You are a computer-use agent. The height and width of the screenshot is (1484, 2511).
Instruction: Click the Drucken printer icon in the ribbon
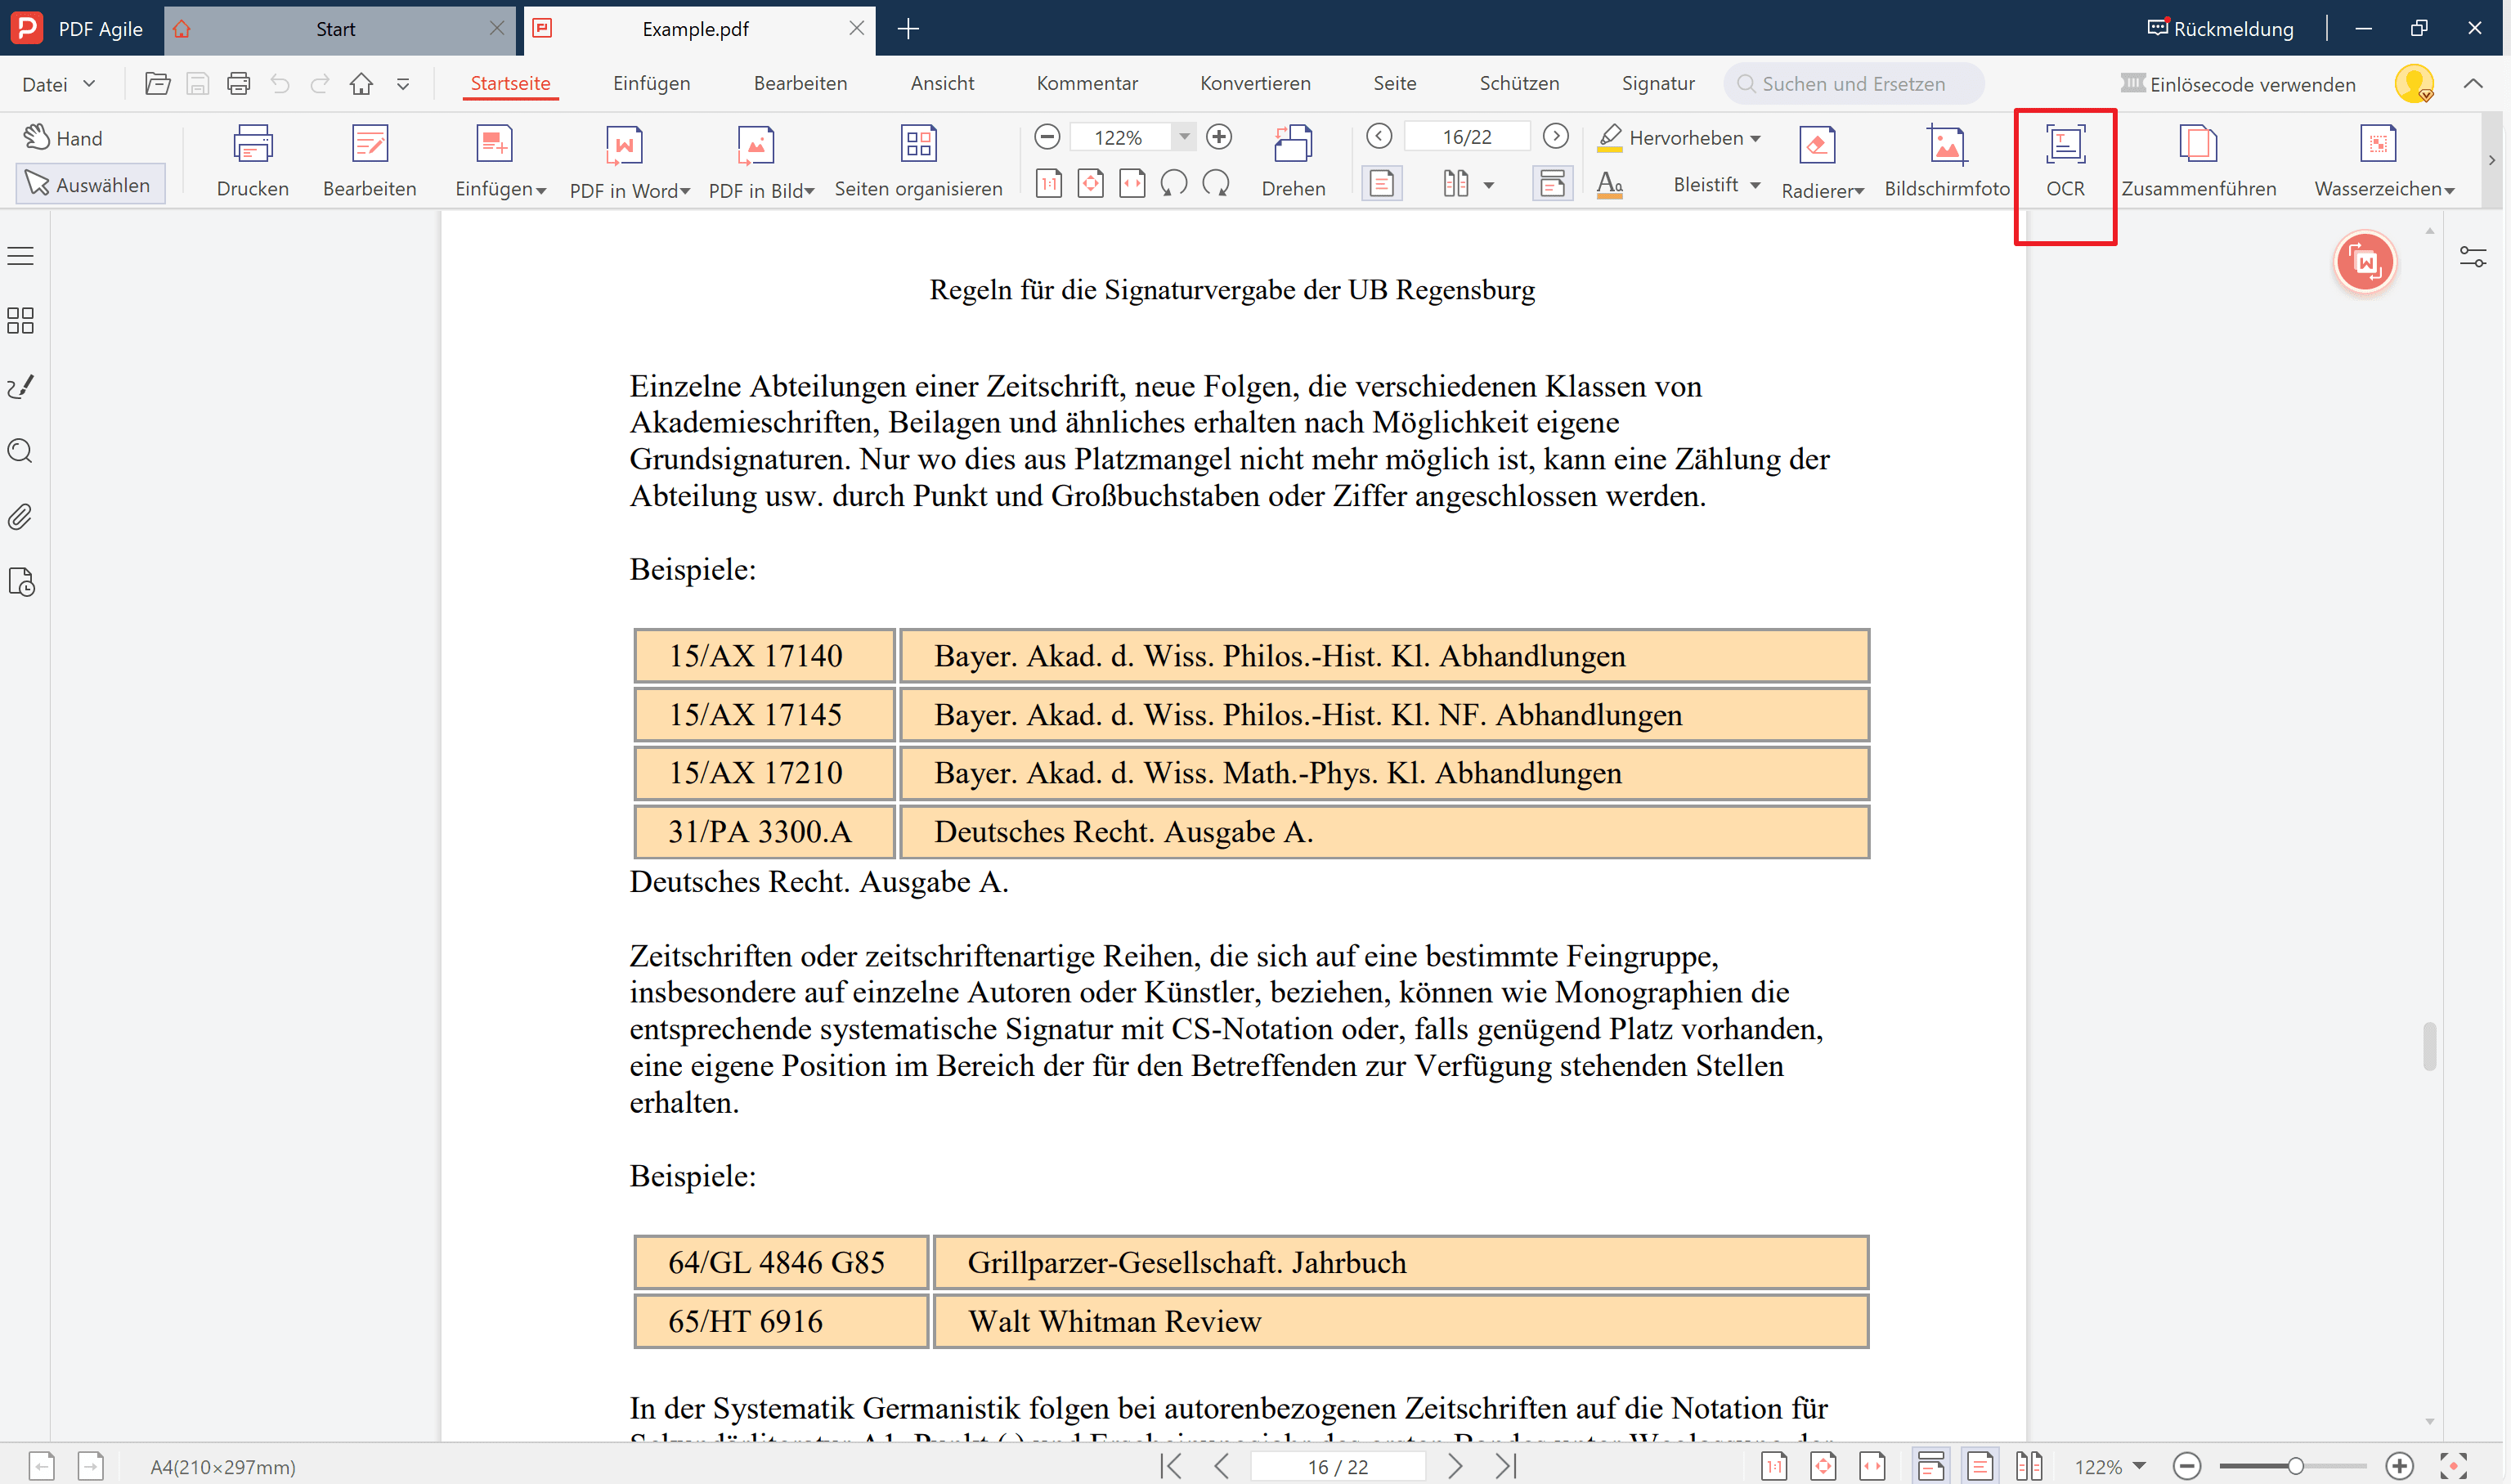(x=252, y=161)
